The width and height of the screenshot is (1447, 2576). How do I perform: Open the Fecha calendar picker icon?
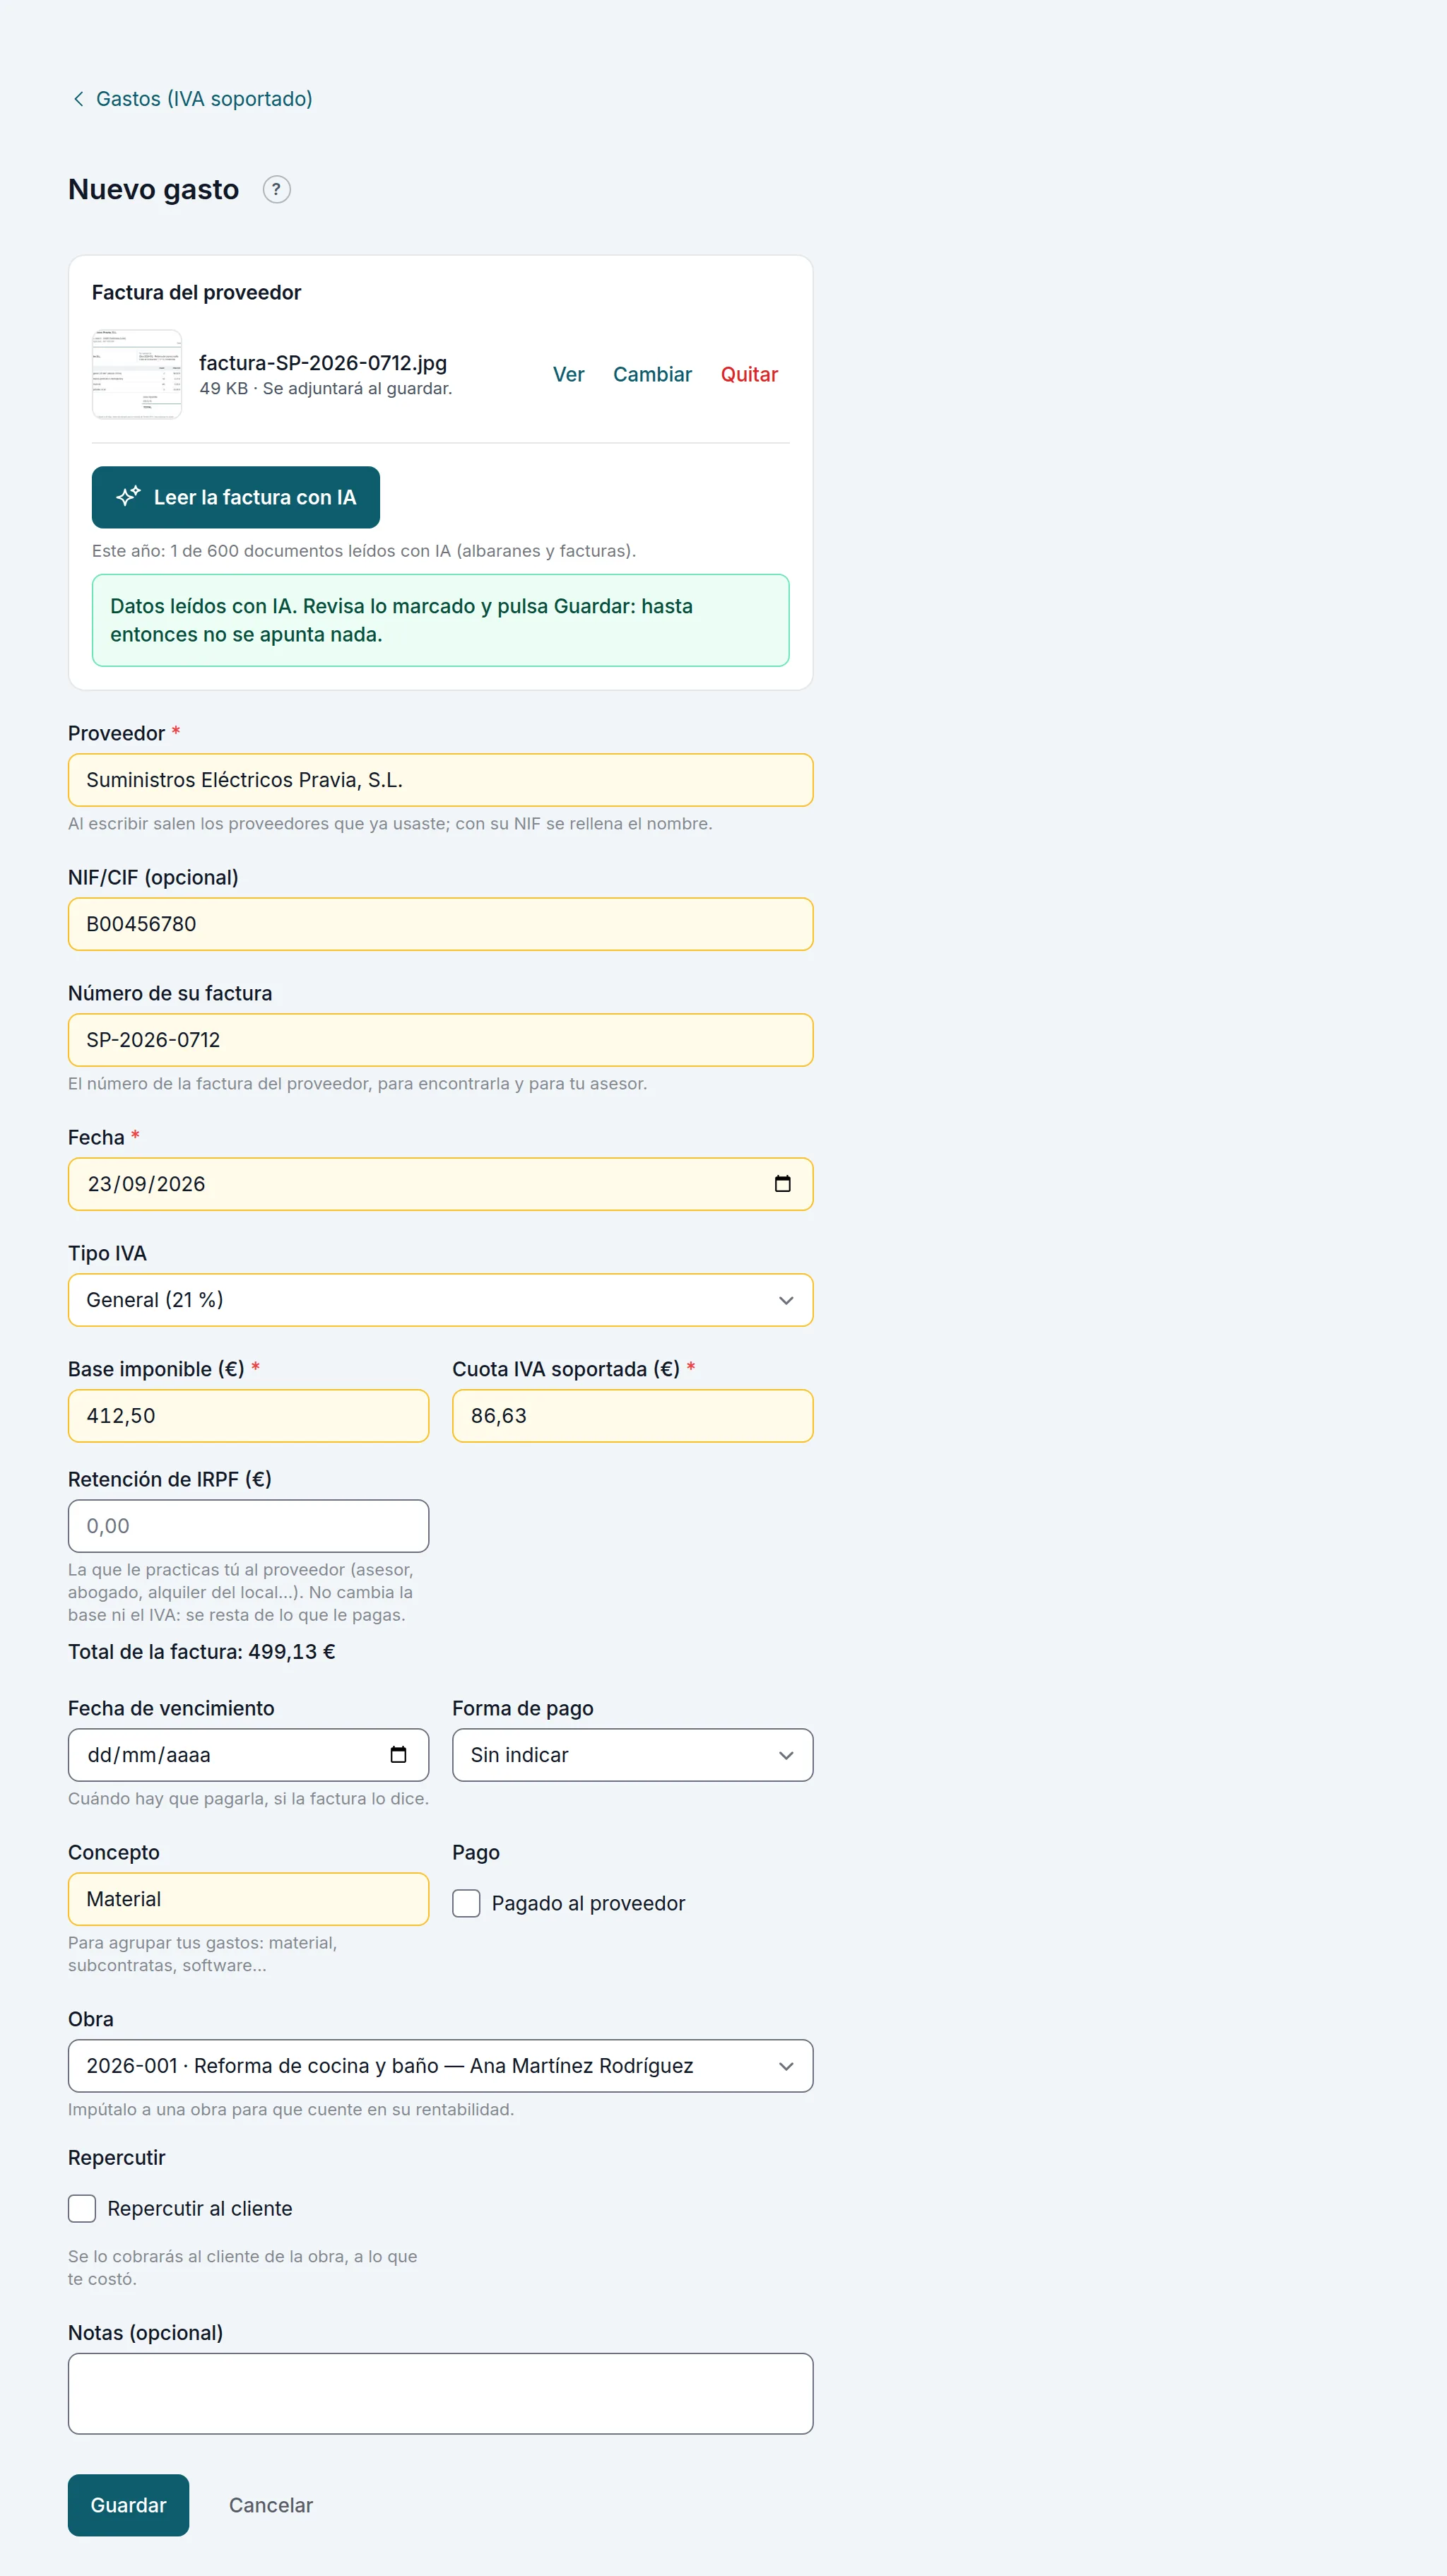tap(782, 1184)
